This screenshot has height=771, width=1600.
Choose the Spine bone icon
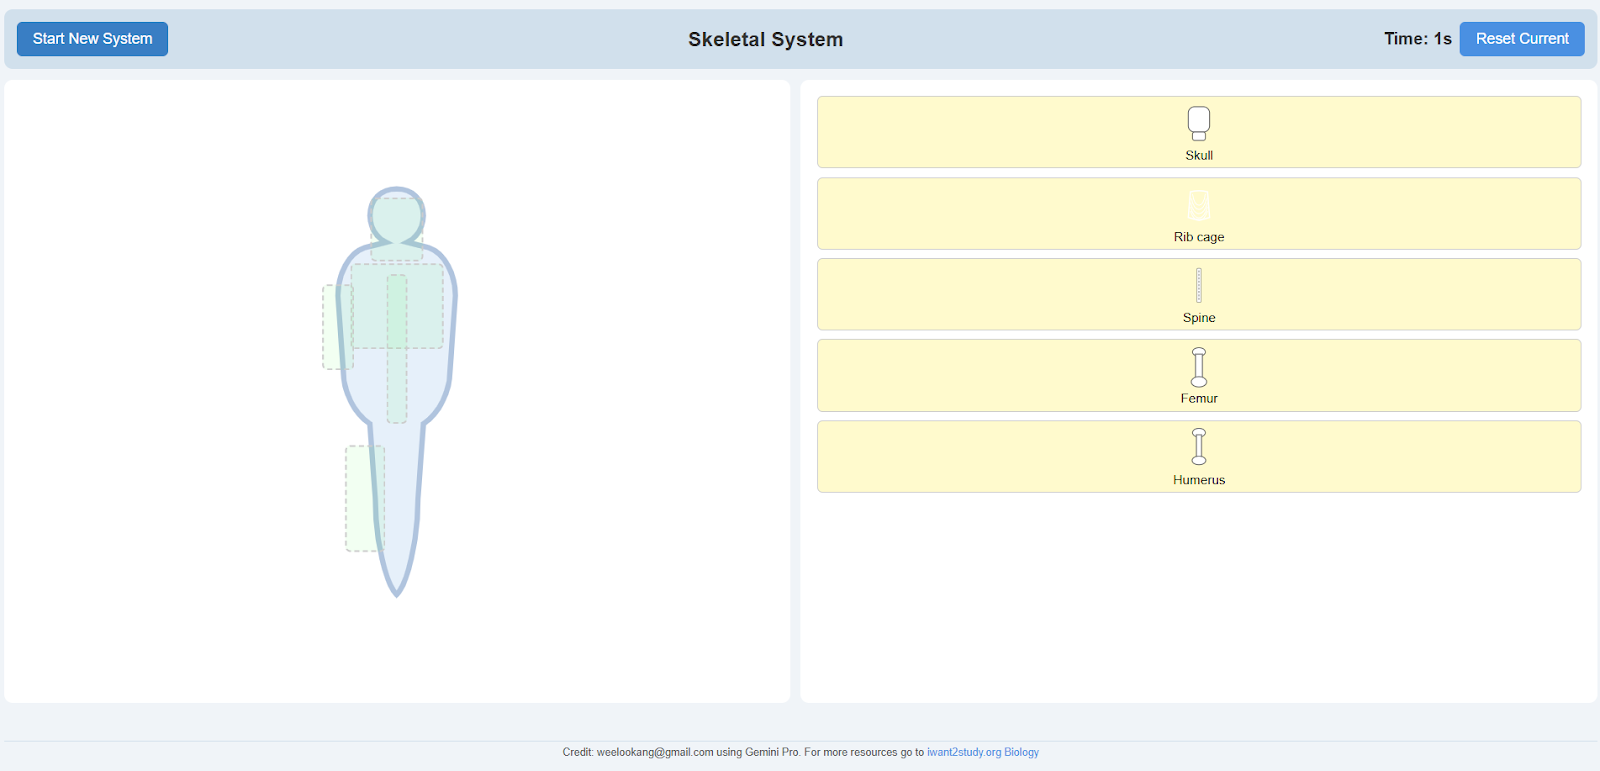(x=1199, y=286)
